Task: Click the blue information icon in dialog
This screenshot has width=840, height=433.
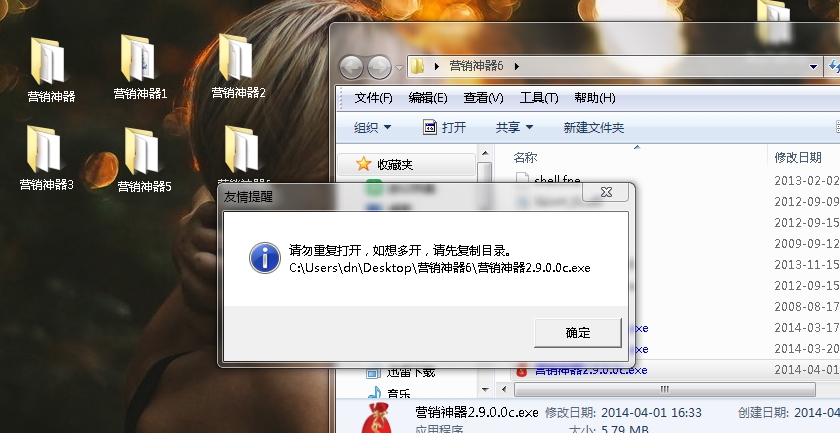Action: [x=265, y=258]
